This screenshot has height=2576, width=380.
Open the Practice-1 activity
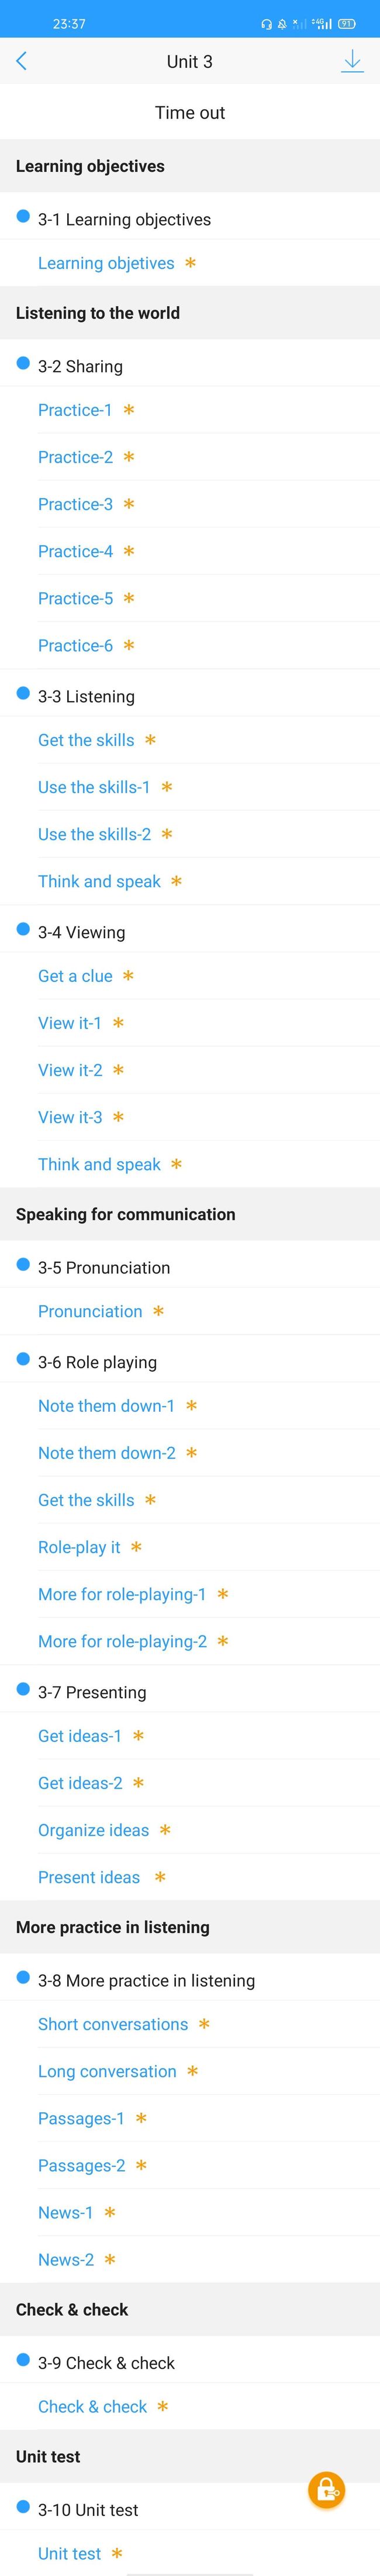pyautogui.click(x=75, y=410)
